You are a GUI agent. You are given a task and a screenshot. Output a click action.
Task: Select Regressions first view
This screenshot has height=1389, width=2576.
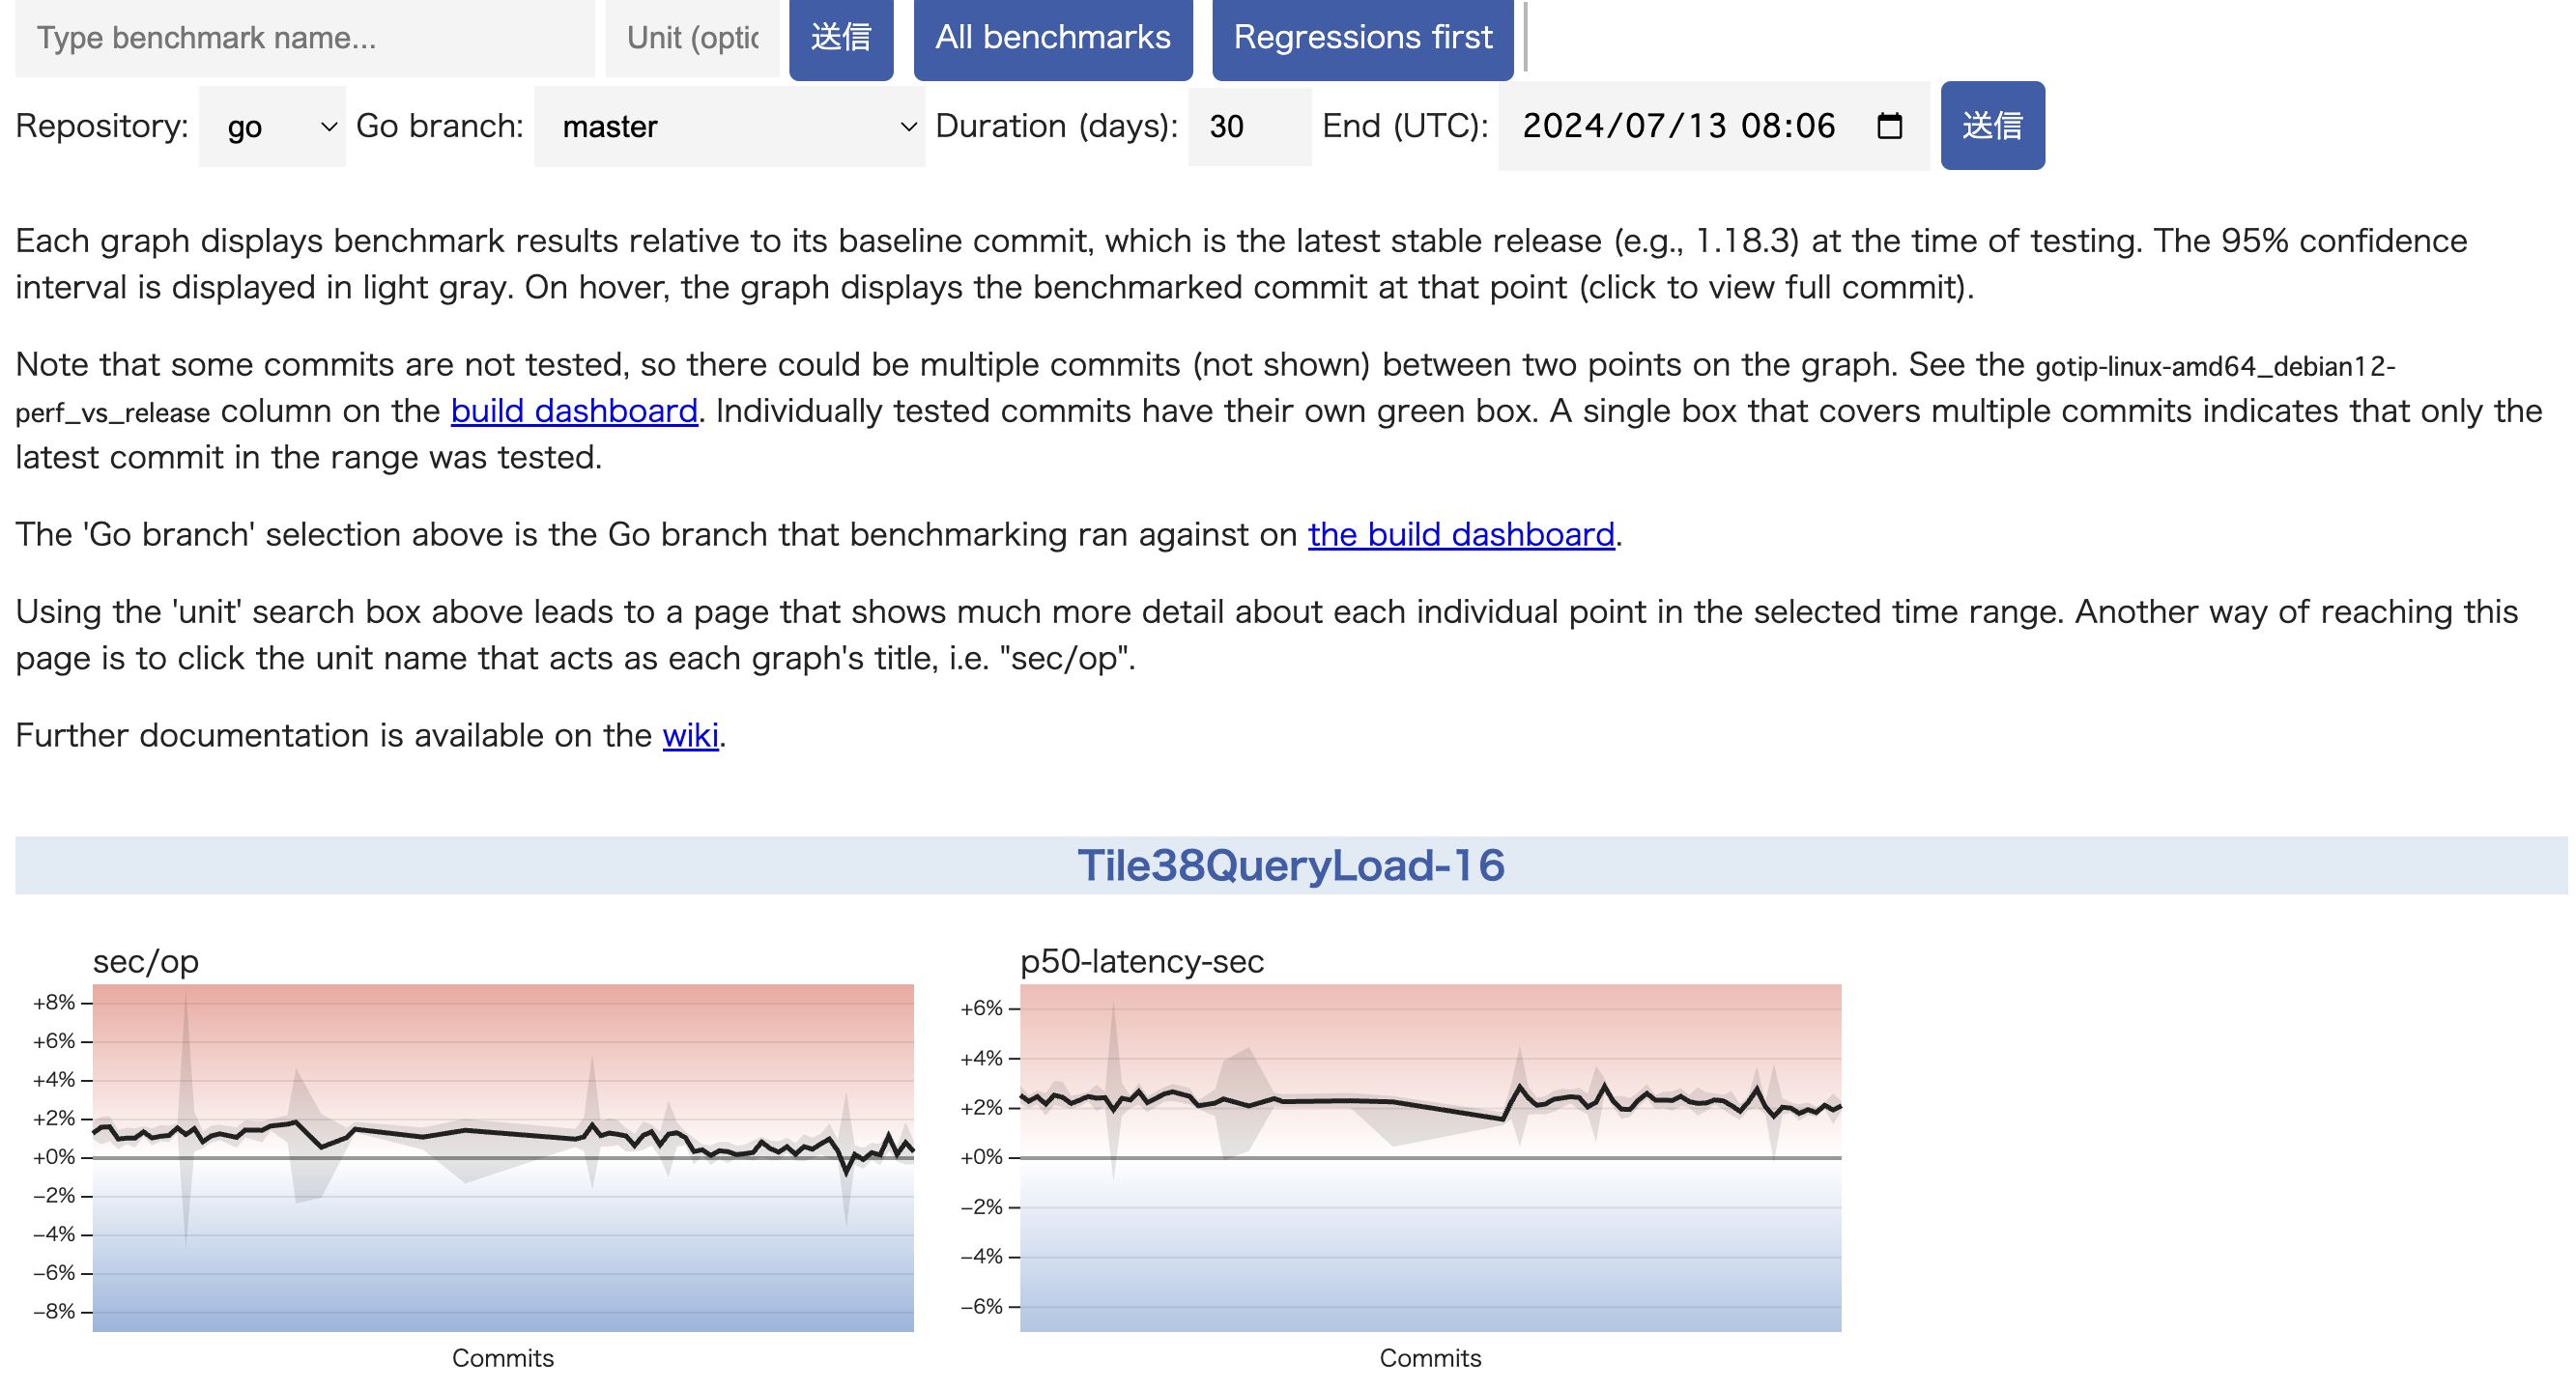pos(1362,38)
